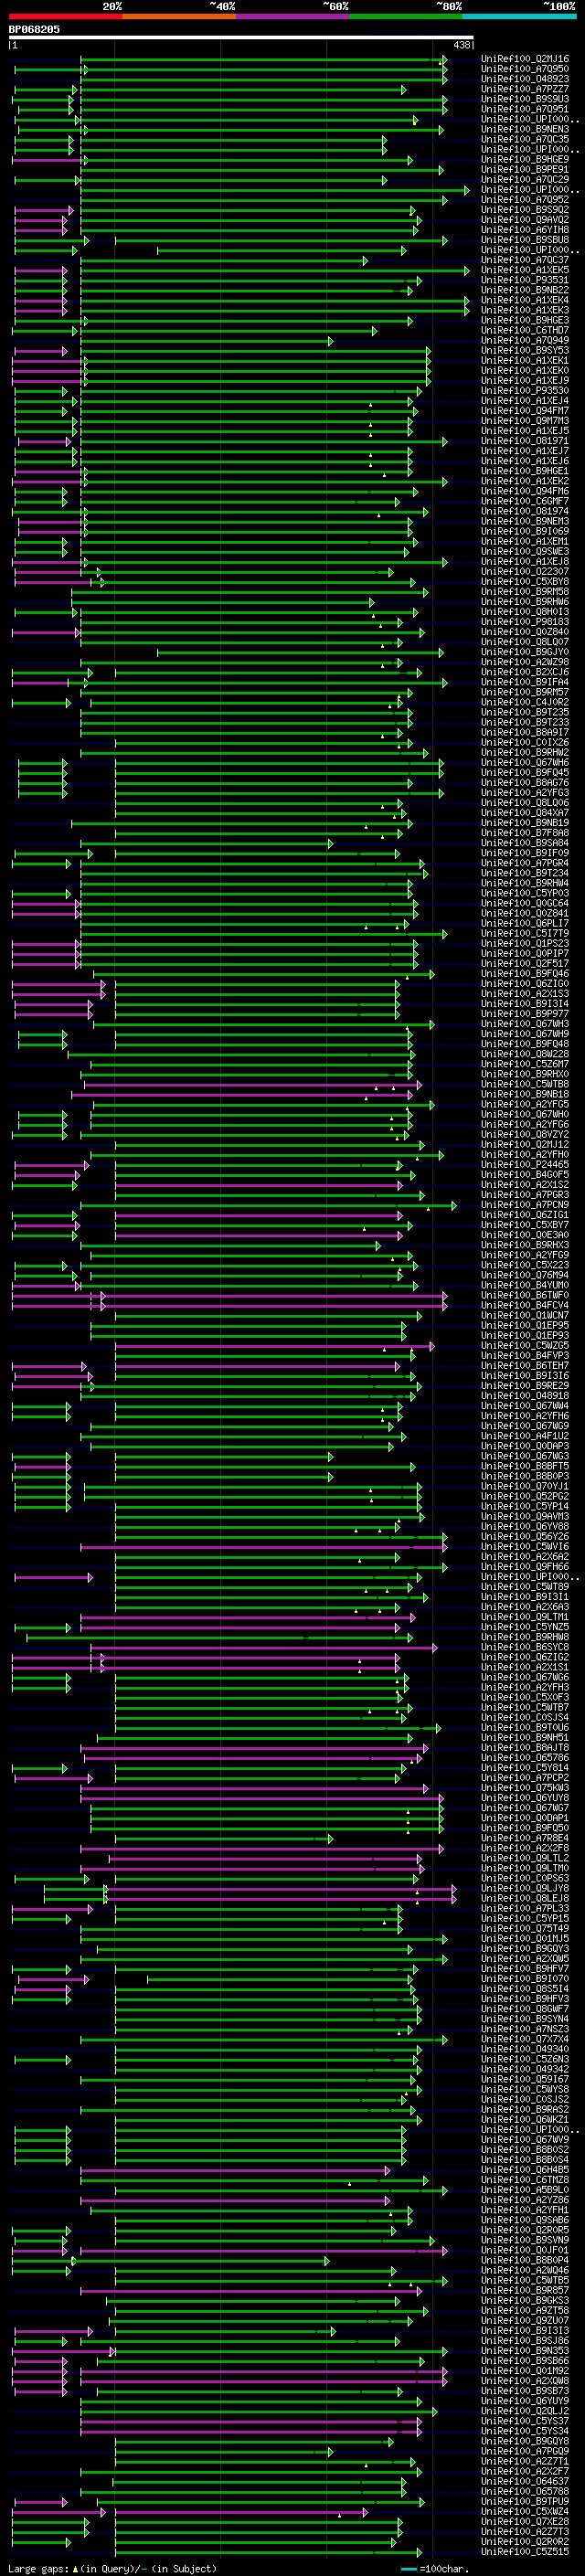Image resolution: width=585 pixels, height=2576 pixels.
Task: Select hit label UniRef100_O64637
Action: coord(525,2481)
